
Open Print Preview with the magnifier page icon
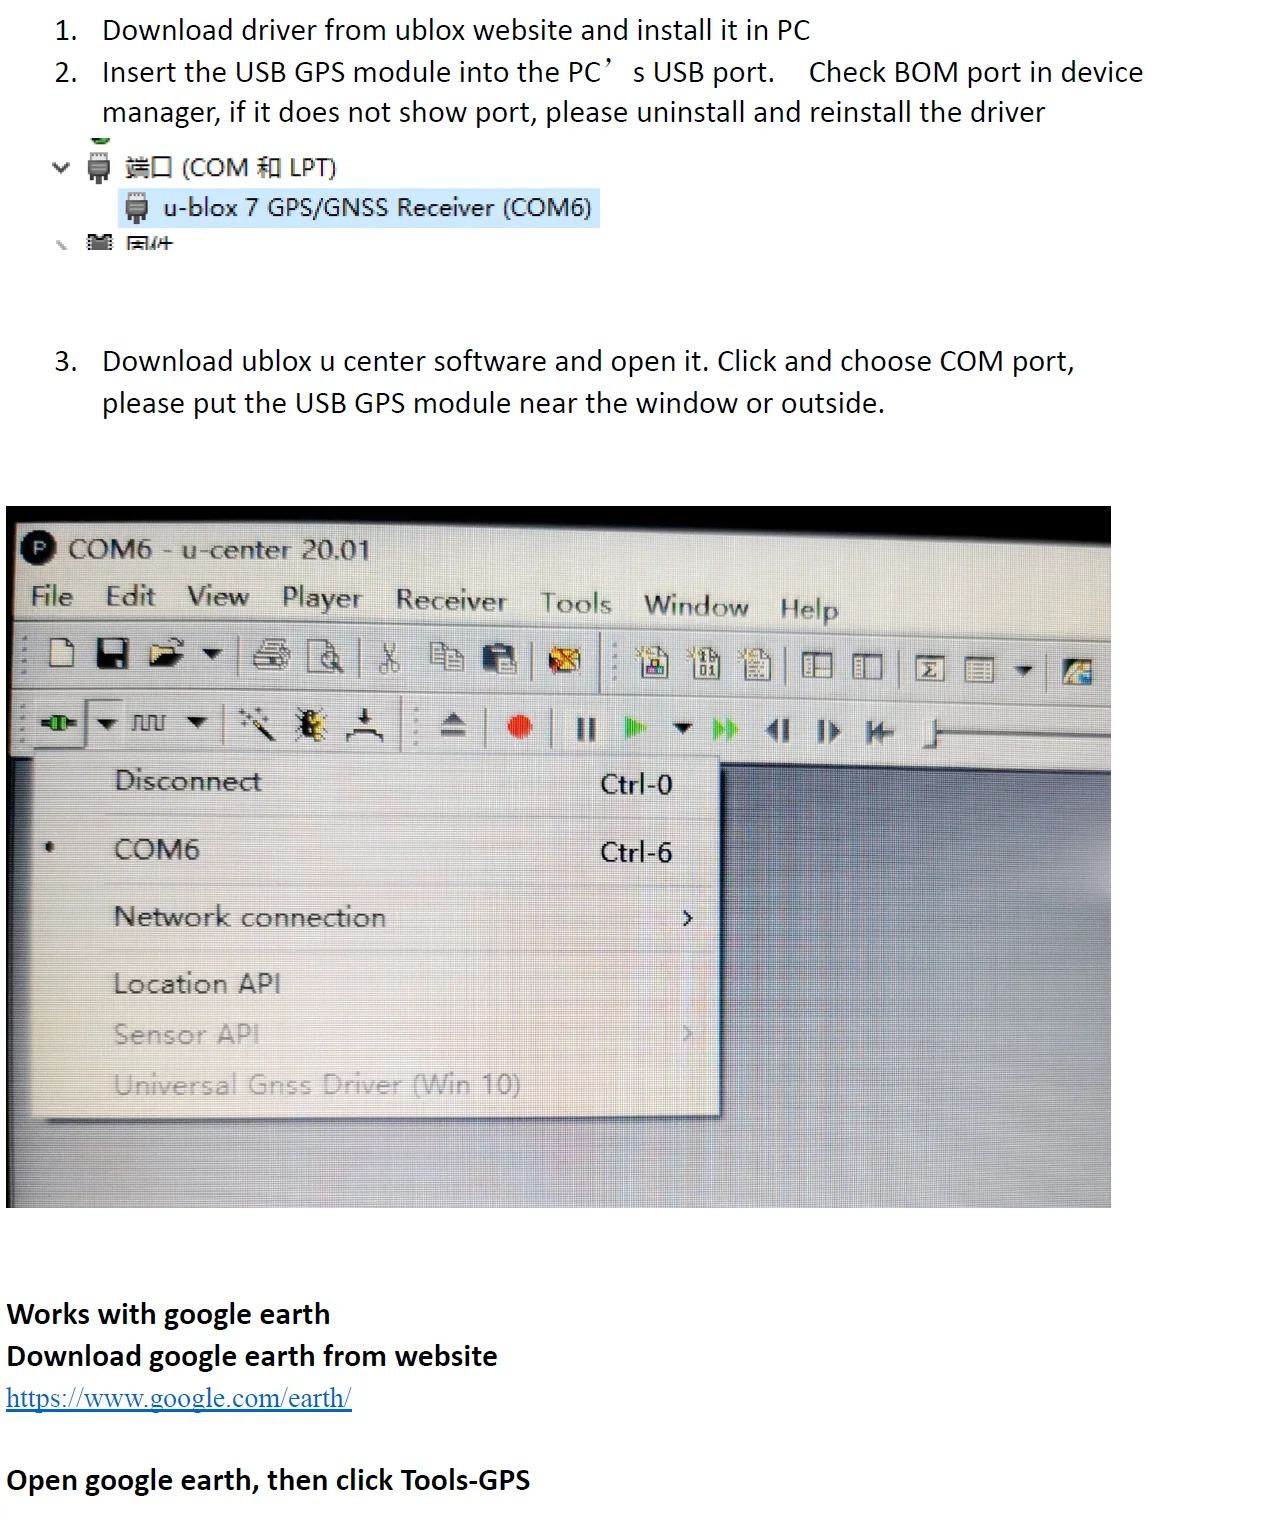(325, 657)
